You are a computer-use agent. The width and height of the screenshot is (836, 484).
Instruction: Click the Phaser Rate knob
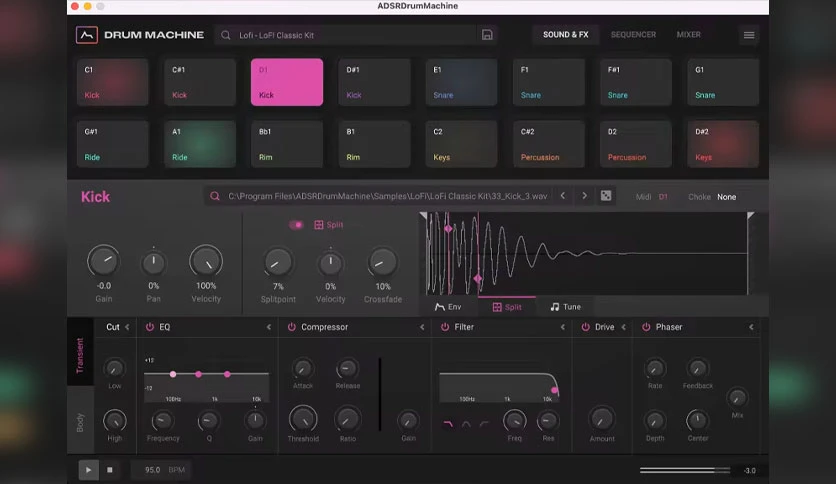(x=655, y=368)
